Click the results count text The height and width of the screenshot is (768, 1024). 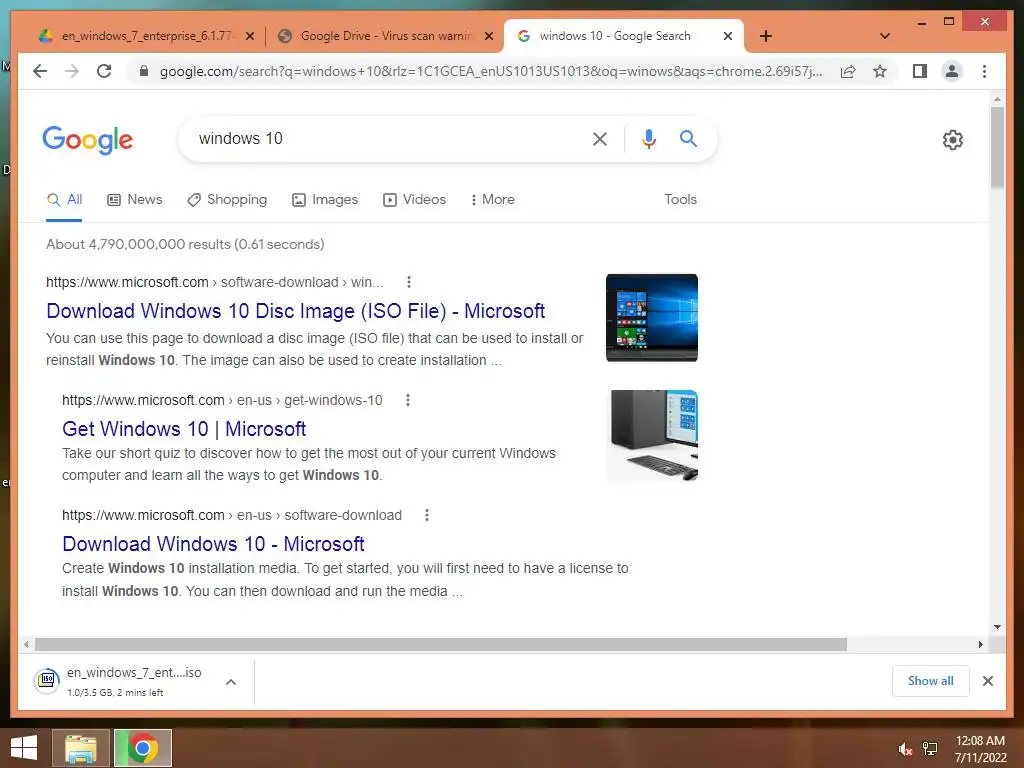coord(185,244)
